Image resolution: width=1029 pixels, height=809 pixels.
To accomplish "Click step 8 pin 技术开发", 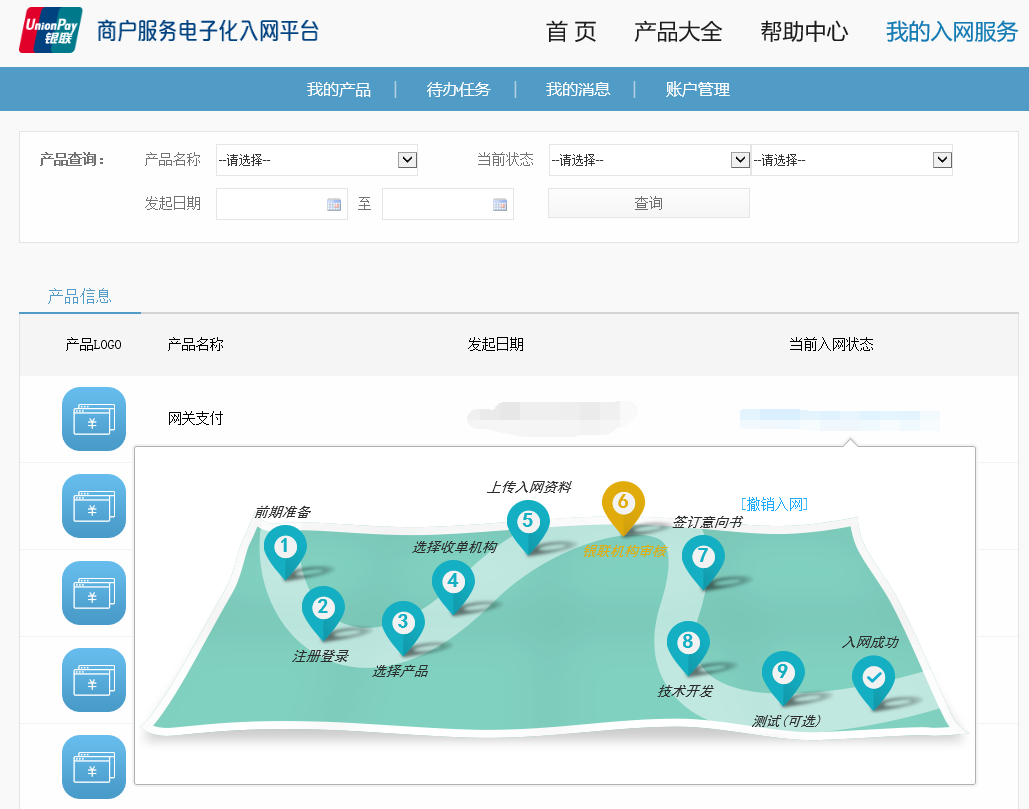I will [687, 644].
